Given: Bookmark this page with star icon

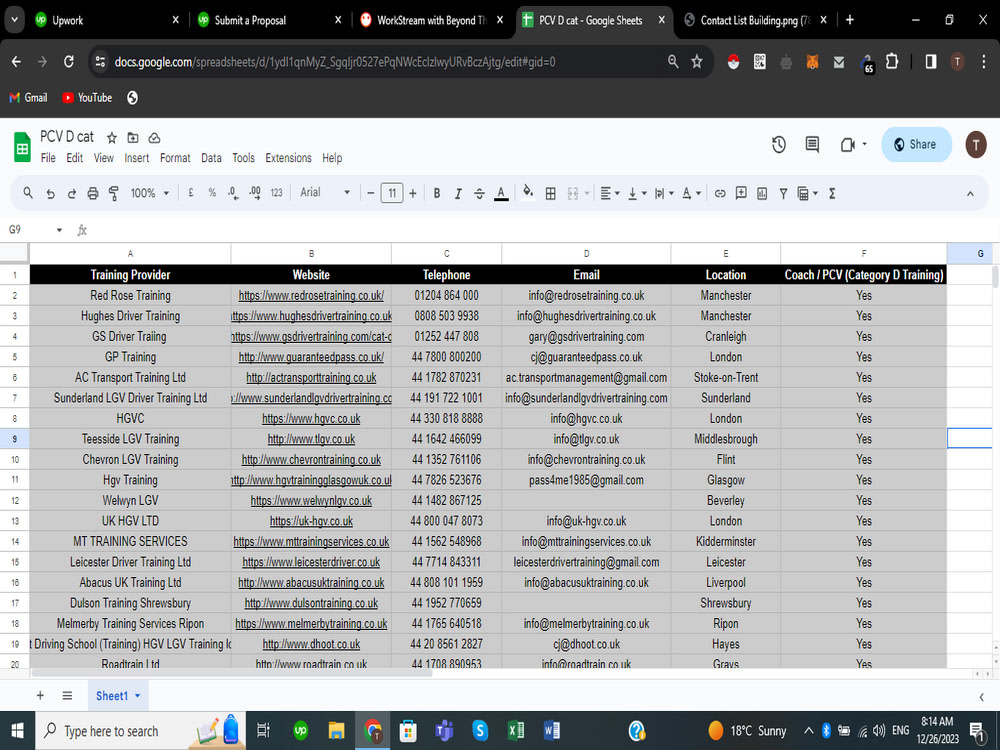Looking at the screenshot, I should click(696, 62).
